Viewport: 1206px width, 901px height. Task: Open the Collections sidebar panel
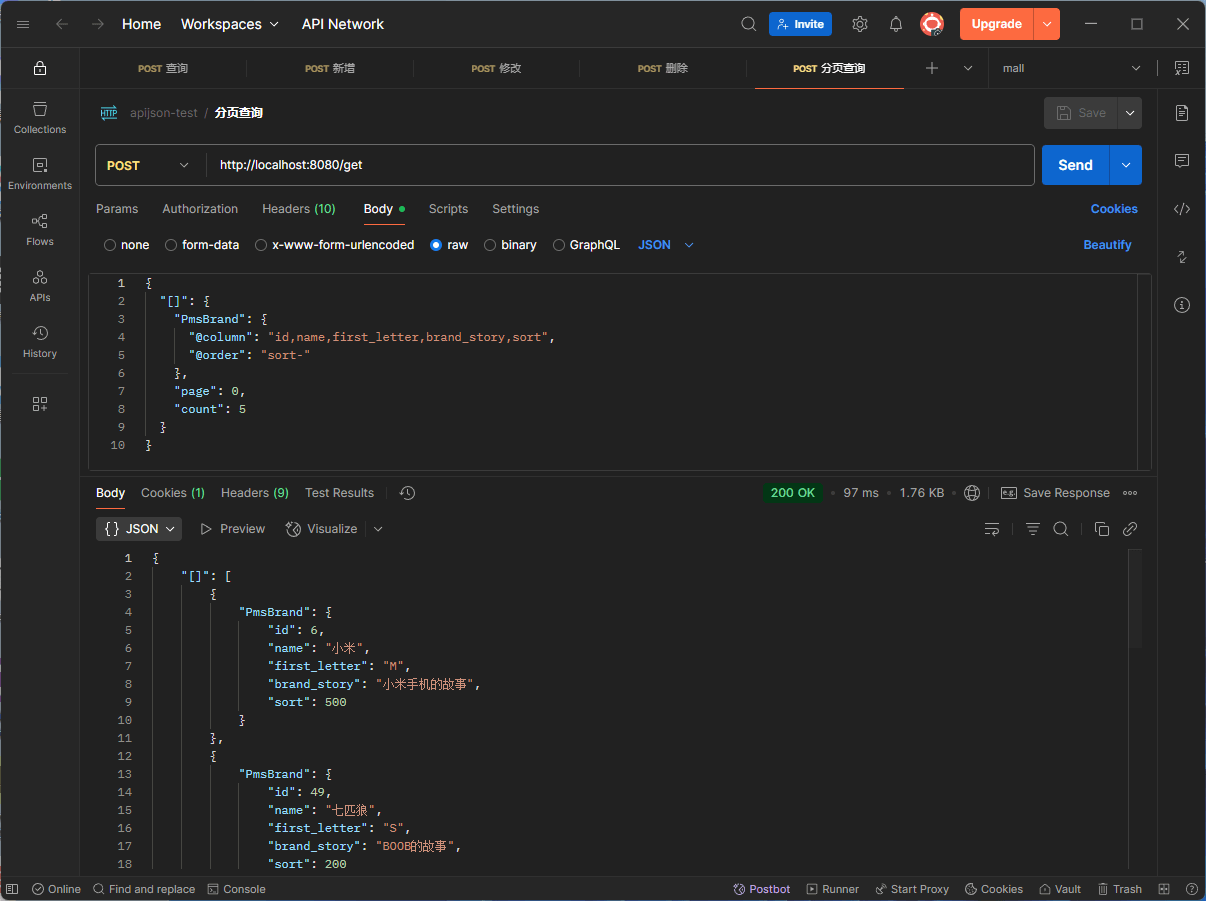click(x=40, y=117)
